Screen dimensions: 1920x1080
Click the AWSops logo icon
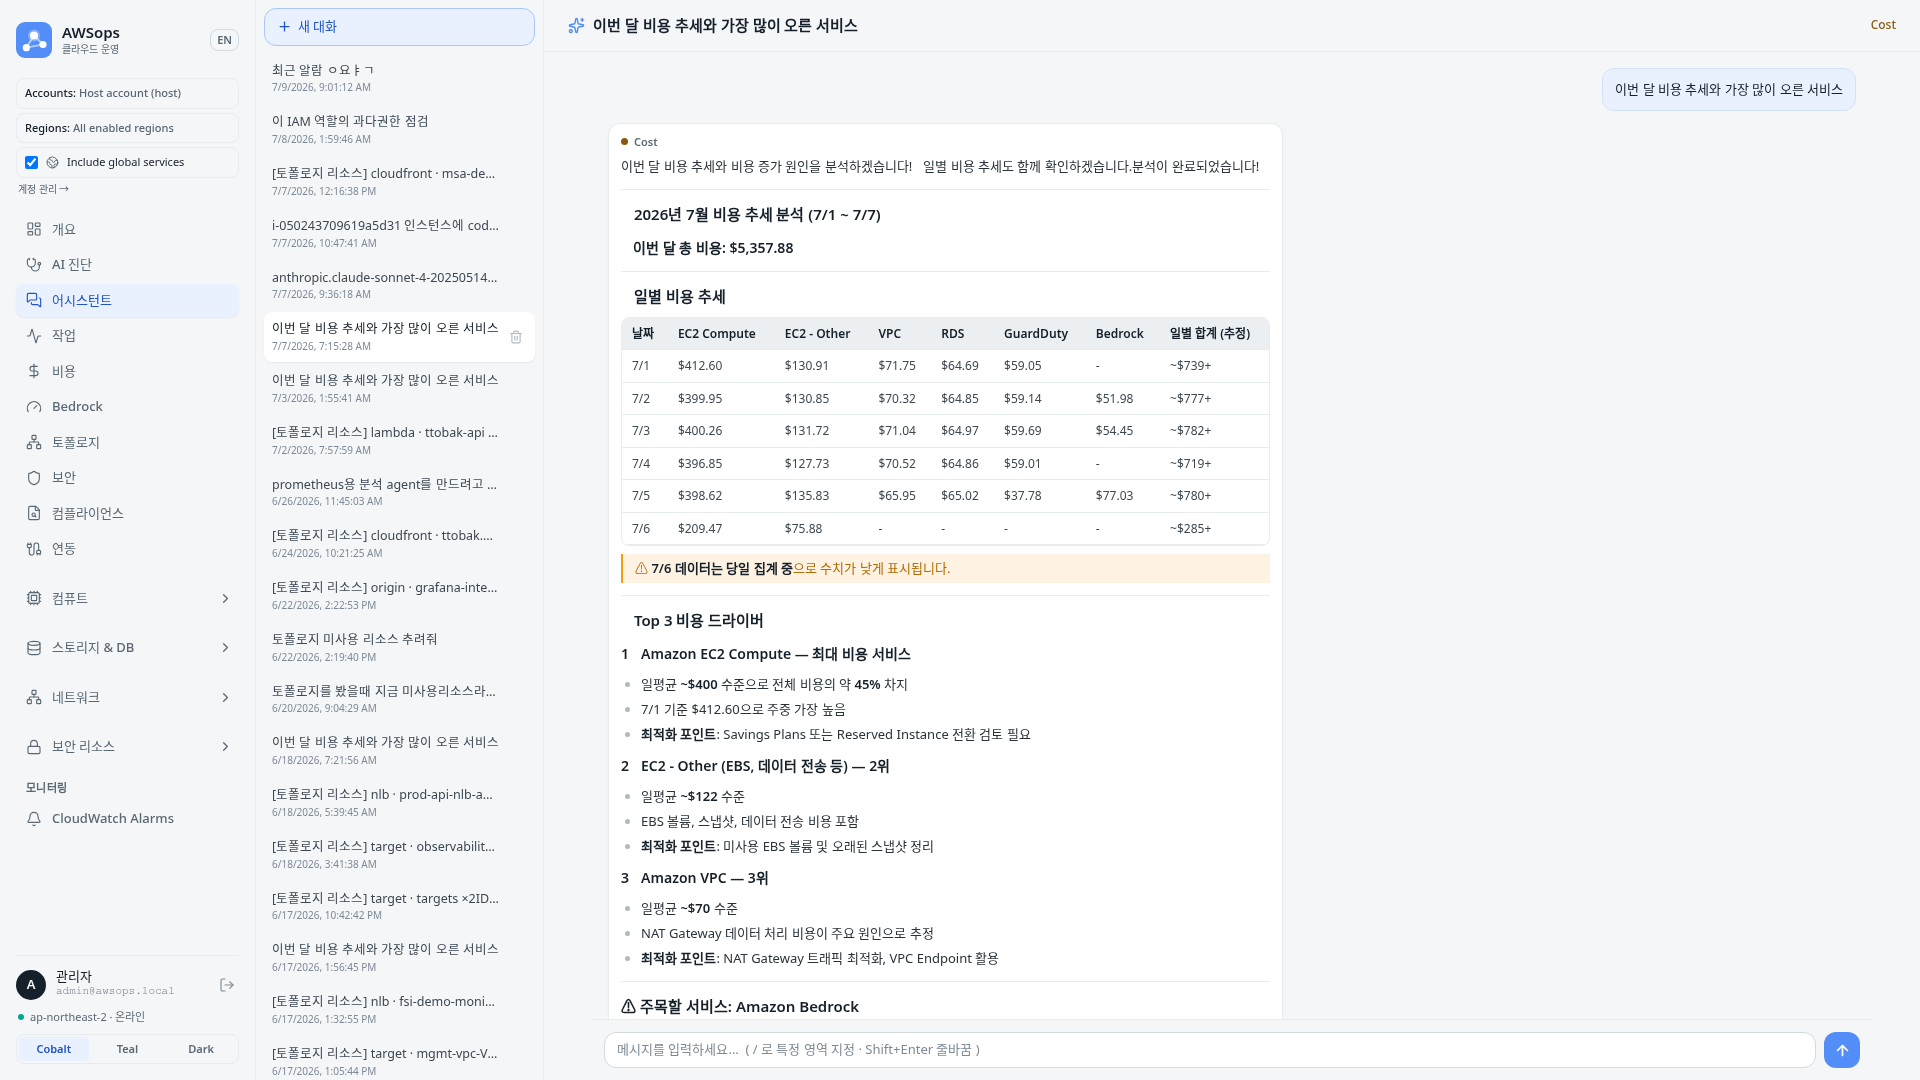(34, 40)
